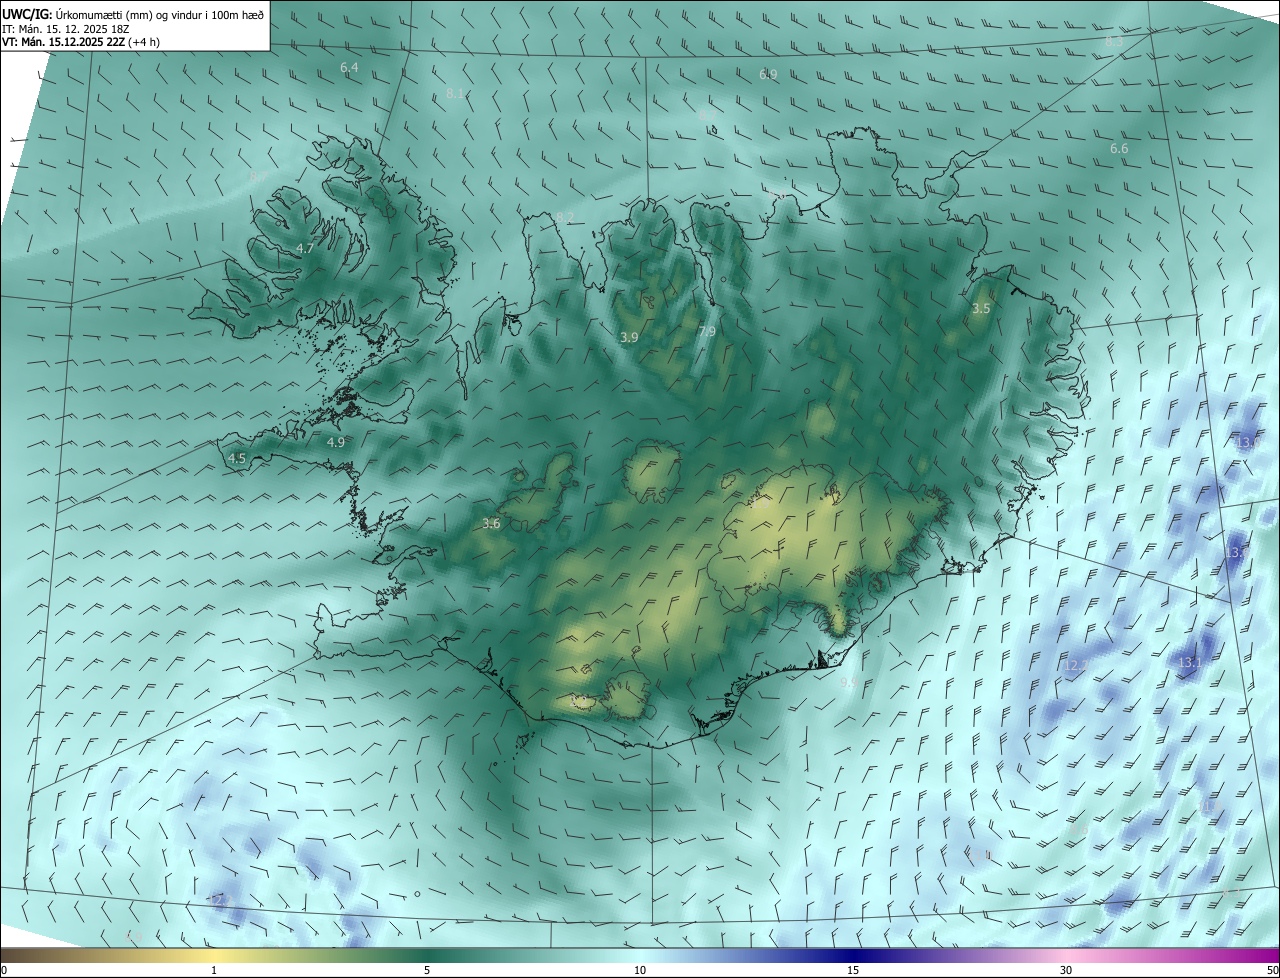Click the color scale tick label 30
Viewport: 1280px width, 978px height.
[x=1066, y=970]
